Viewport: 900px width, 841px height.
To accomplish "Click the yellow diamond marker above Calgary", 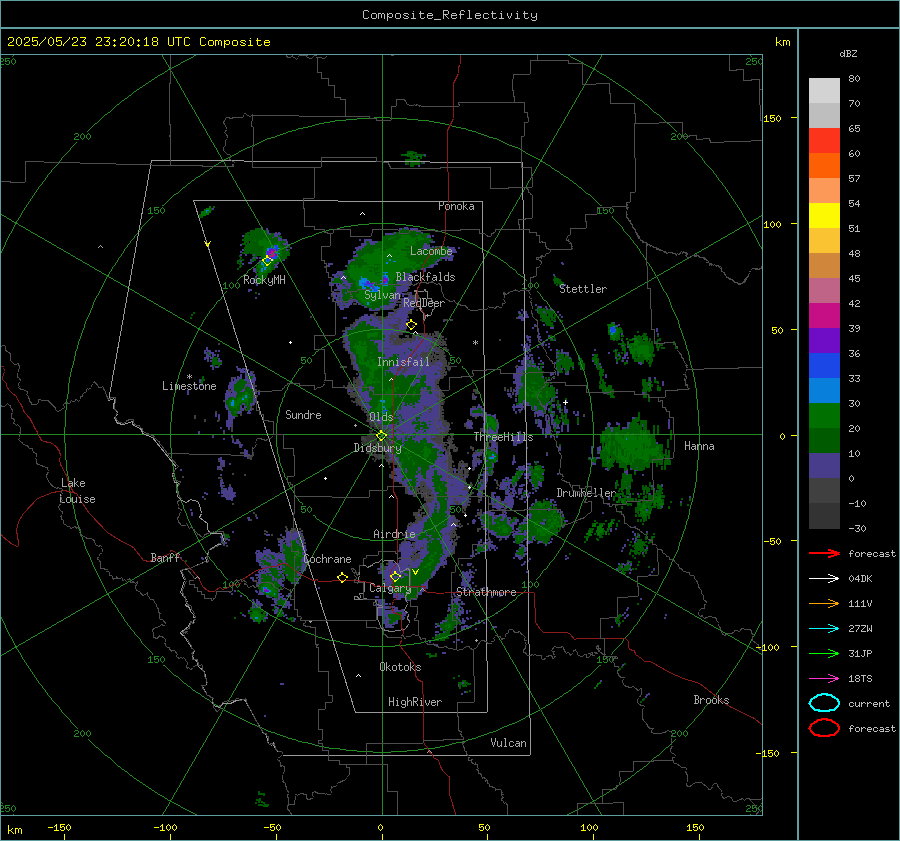I will pyautogui.click(x=395, y=576).
